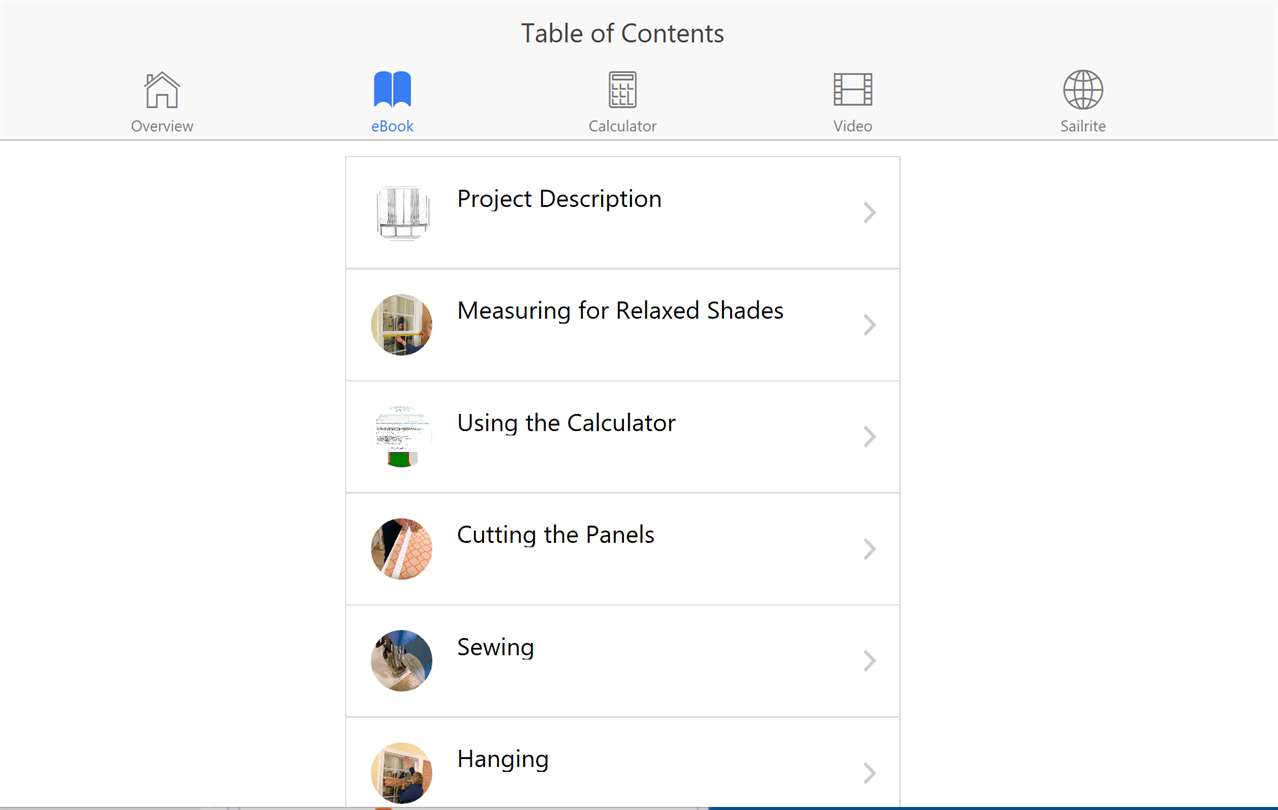Open the Sewing chapter title link
The image size is (1278, 810).
[x=496, y=647]
